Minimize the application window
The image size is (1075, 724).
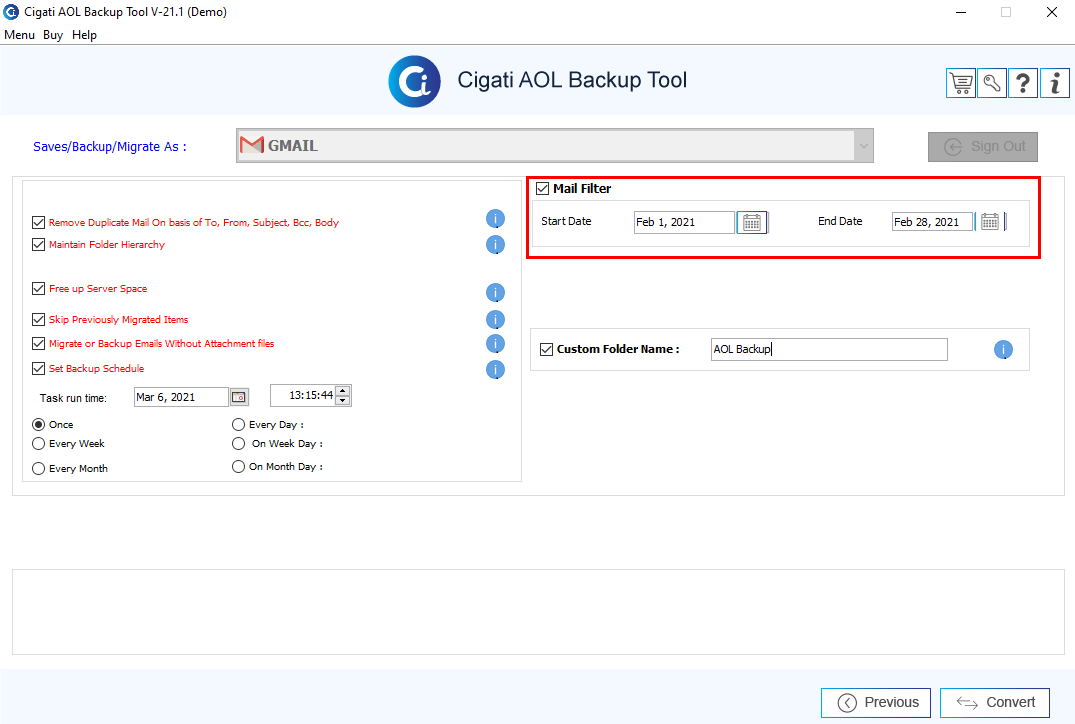[x=961, y=12]
